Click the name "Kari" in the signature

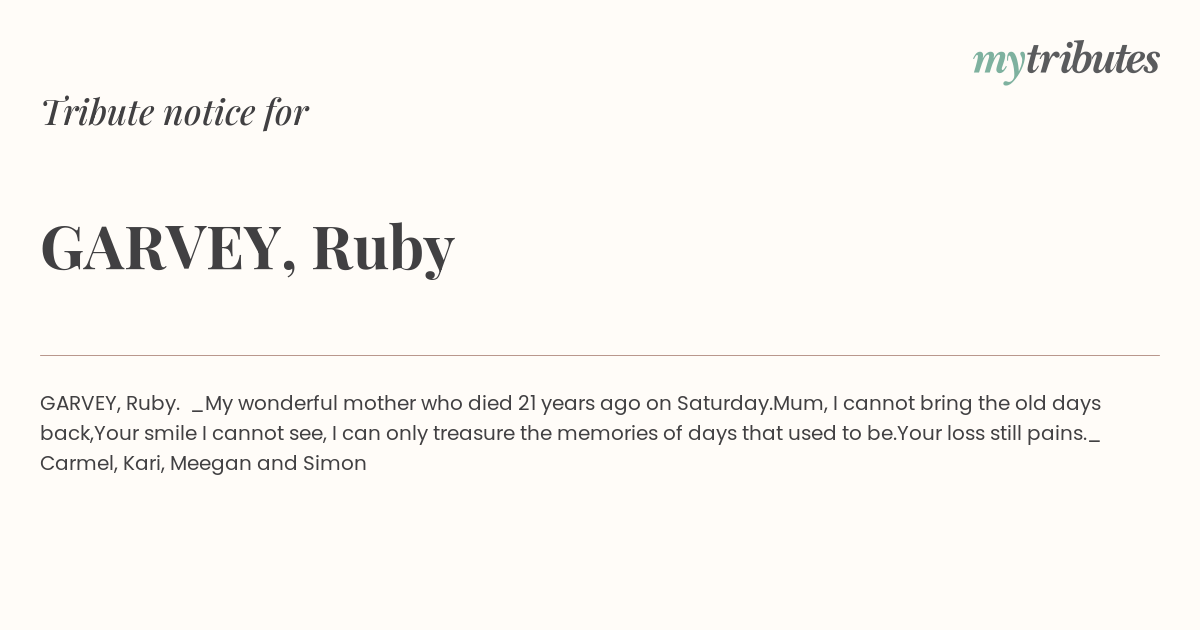[x=141, y=463]
